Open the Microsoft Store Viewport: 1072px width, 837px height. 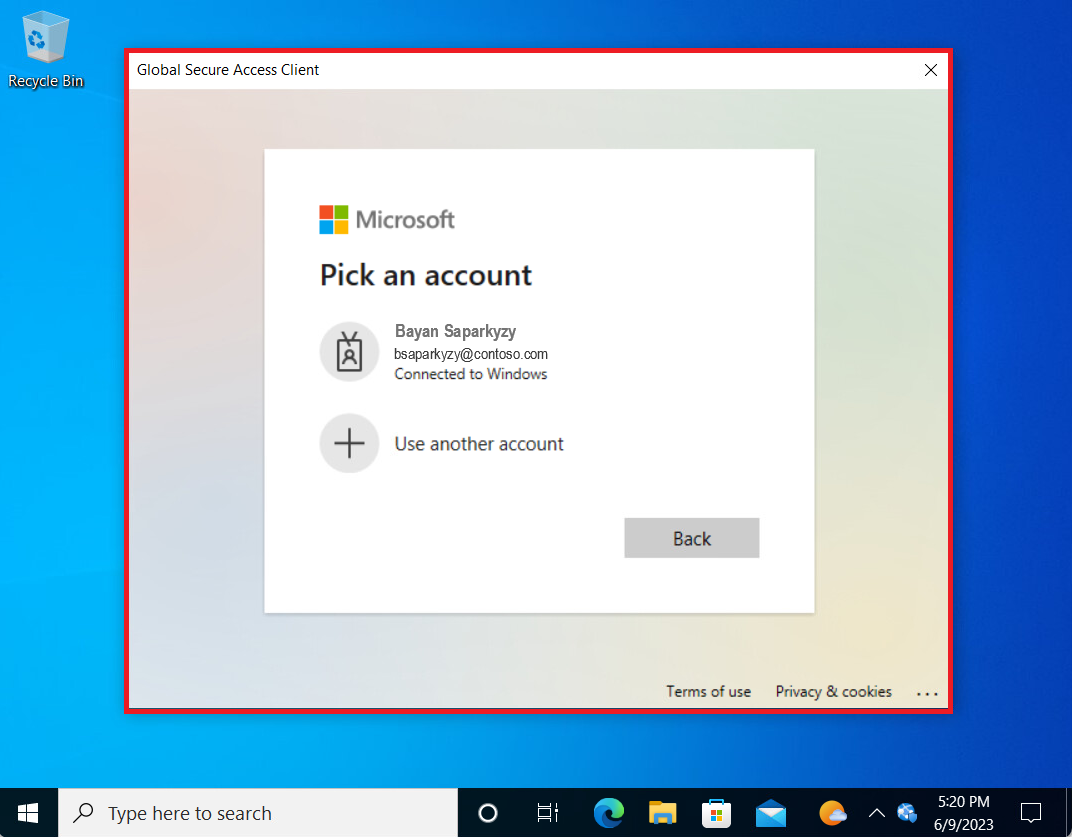click(716, 813)
